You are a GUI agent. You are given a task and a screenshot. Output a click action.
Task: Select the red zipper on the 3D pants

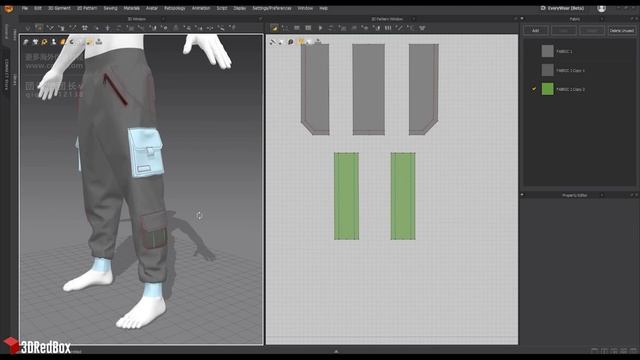(116, 89)
